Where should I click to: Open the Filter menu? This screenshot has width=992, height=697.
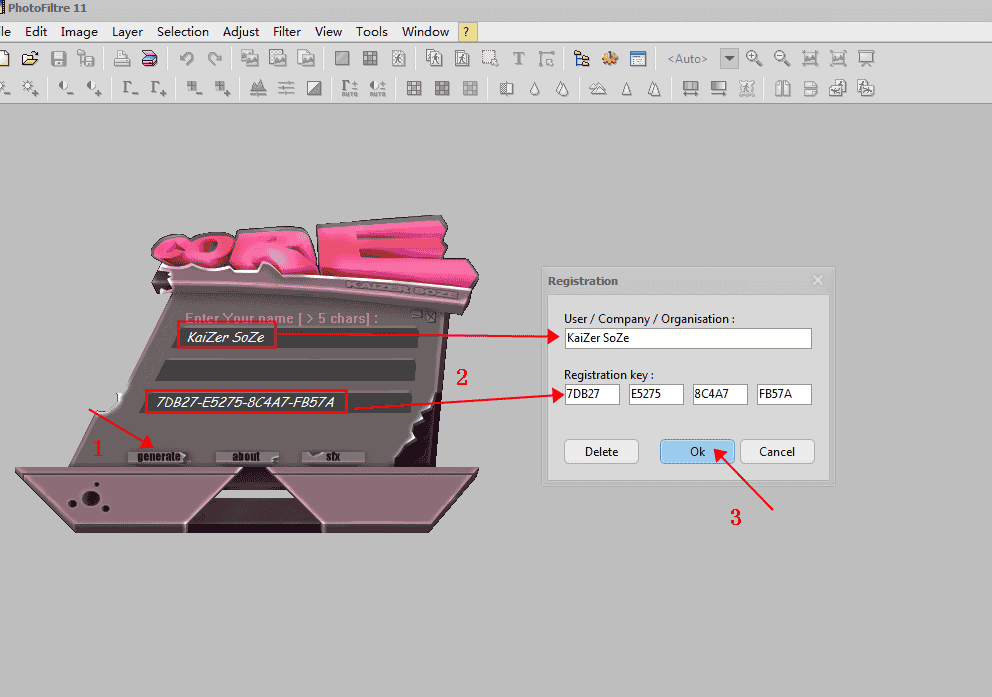tap(287, 32)
